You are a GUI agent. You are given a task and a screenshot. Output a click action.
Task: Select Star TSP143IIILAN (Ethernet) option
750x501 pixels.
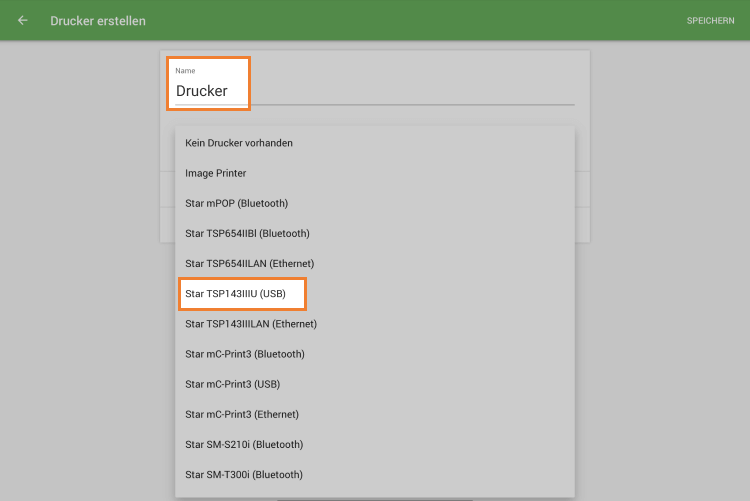(251, 324)
